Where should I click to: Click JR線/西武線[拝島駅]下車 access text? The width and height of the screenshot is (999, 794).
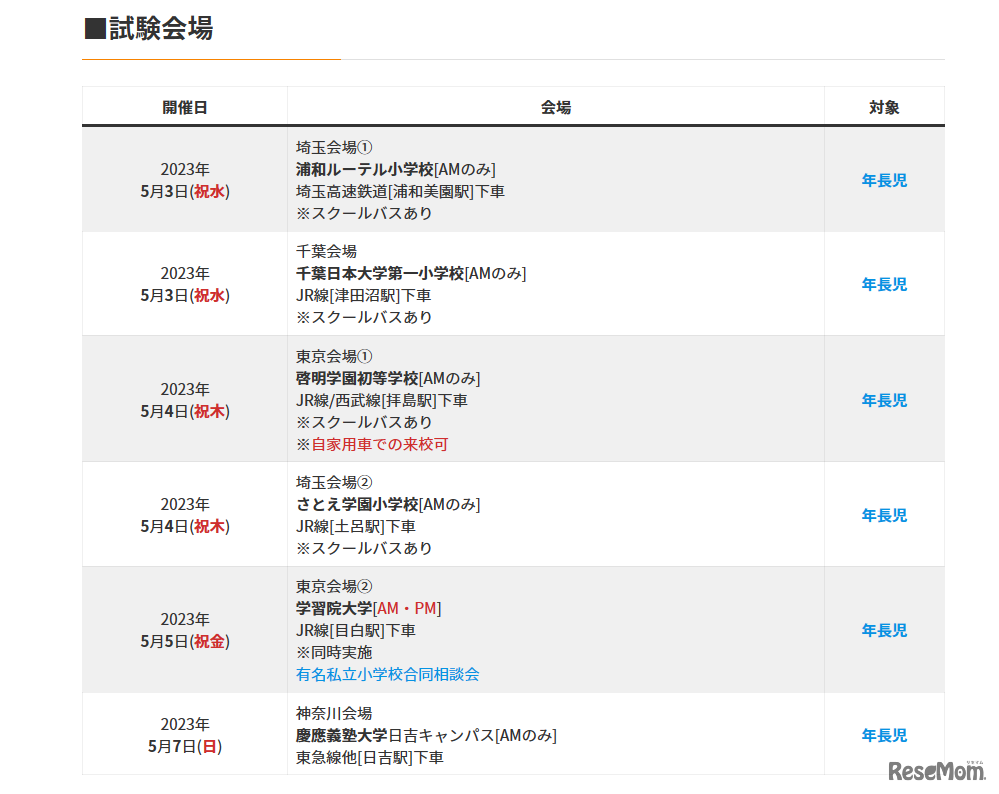382,401
